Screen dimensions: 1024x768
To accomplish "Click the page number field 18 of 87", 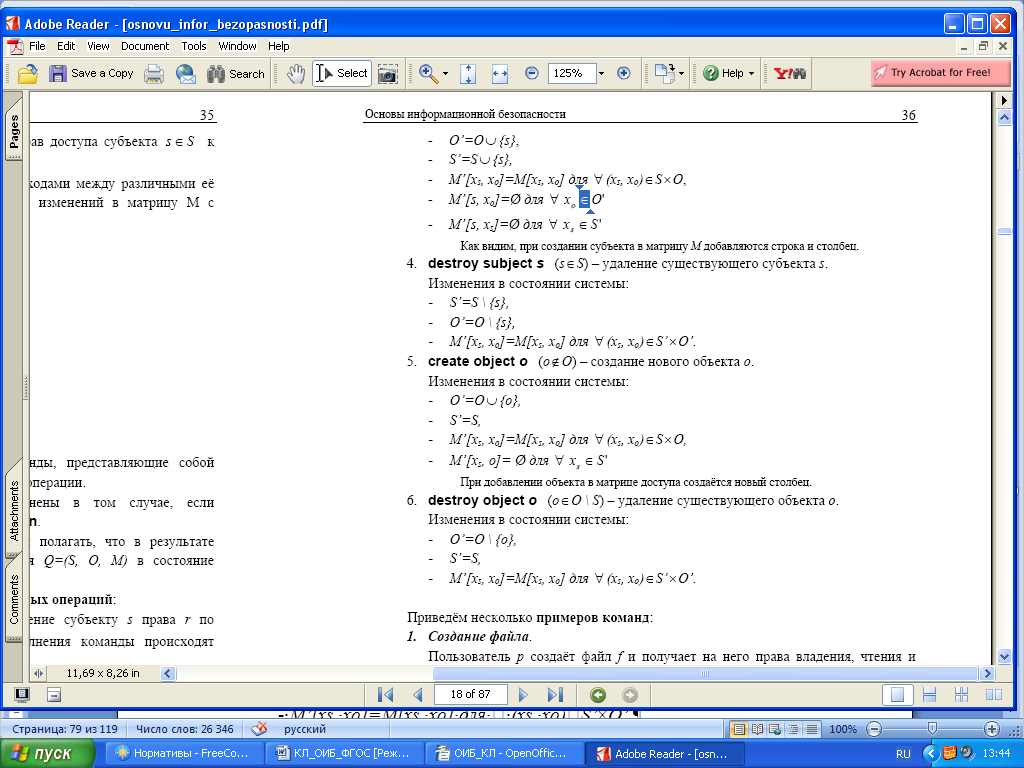I will (x=470, y=694).
